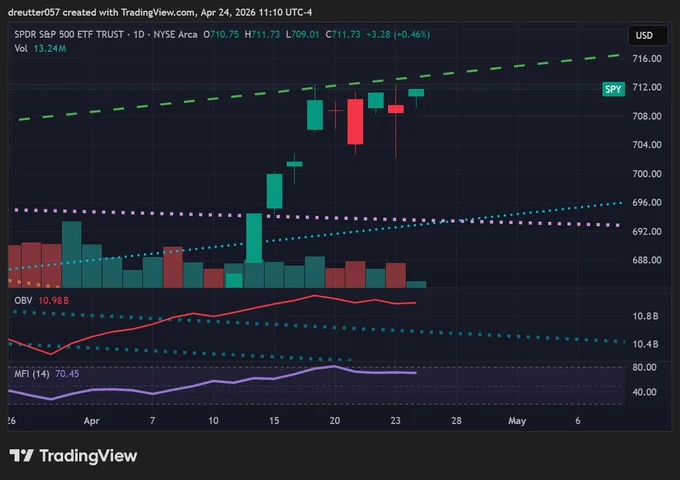680x480 pixels.
Task: Click the open value O710.75
Action: point(221,34)
